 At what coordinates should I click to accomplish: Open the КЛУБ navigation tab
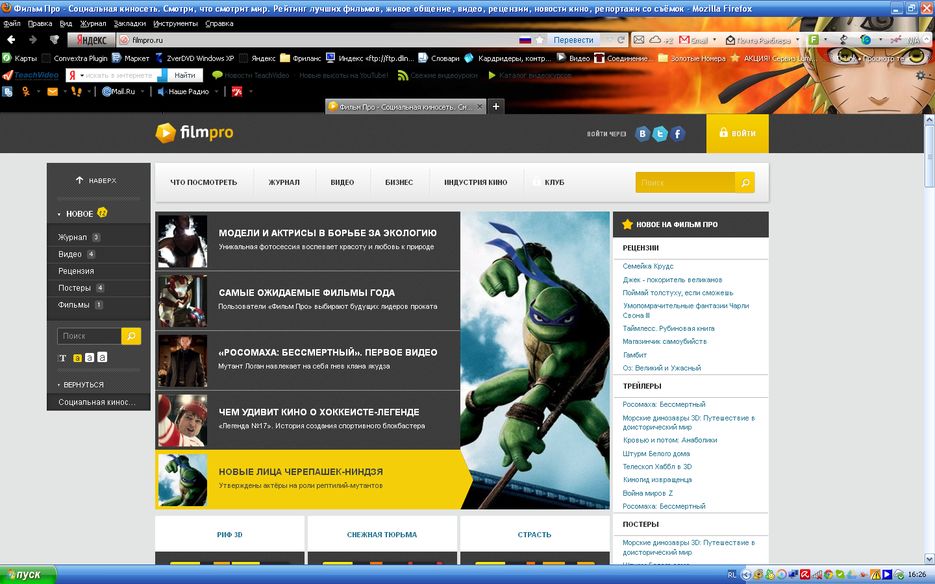554,183
